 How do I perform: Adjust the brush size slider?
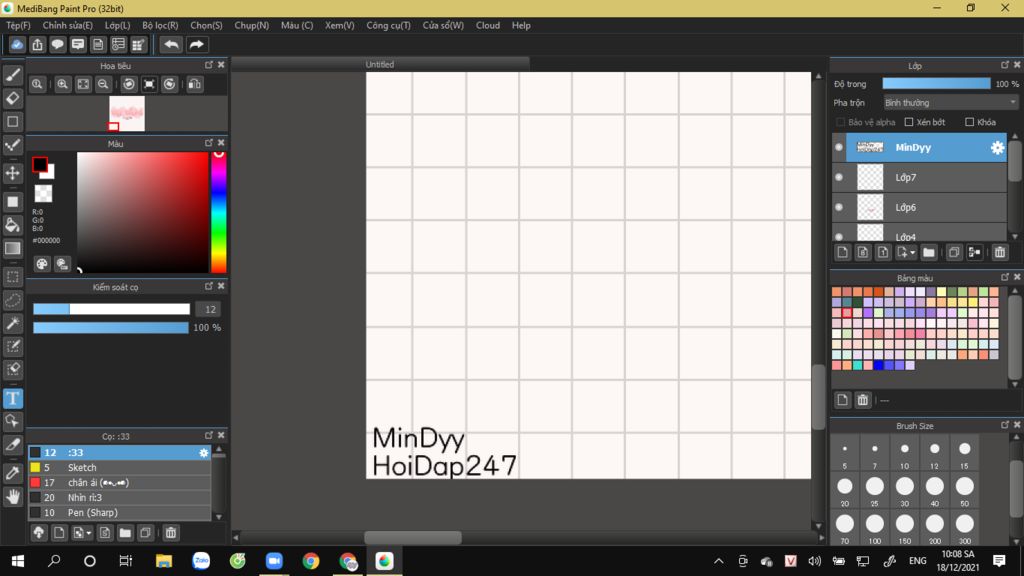112,310
